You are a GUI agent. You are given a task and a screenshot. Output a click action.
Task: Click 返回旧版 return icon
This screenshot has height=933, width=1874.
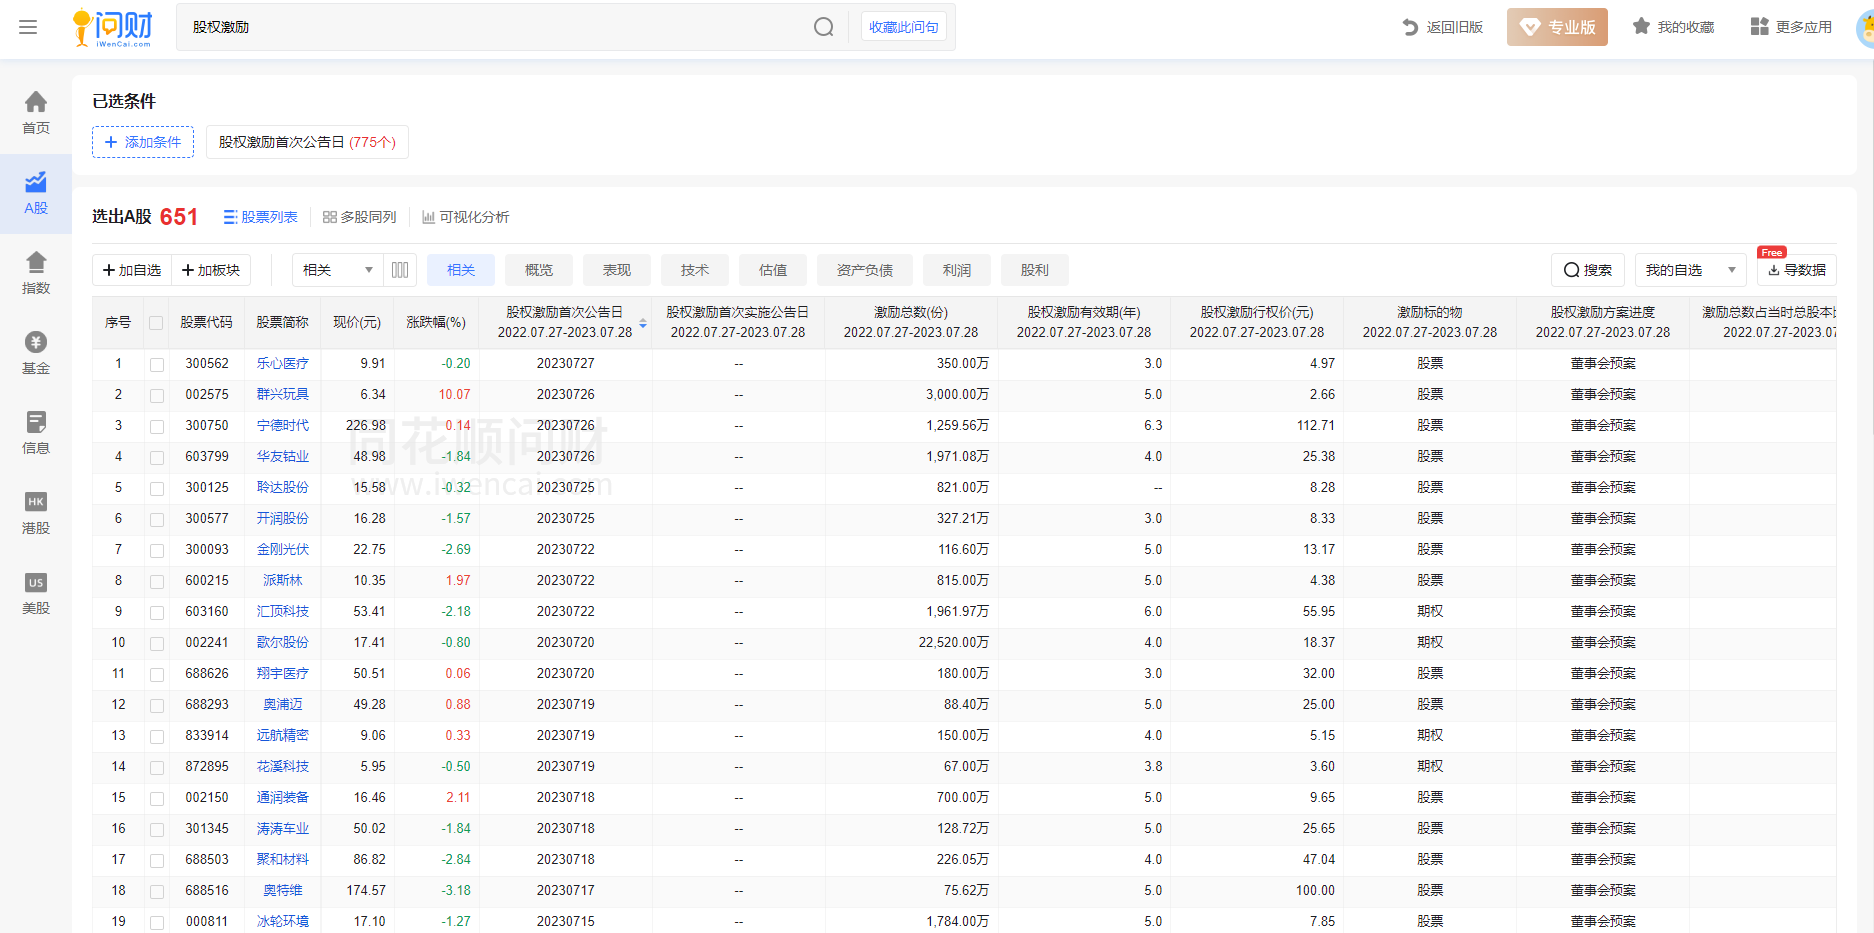(1410, 27)
